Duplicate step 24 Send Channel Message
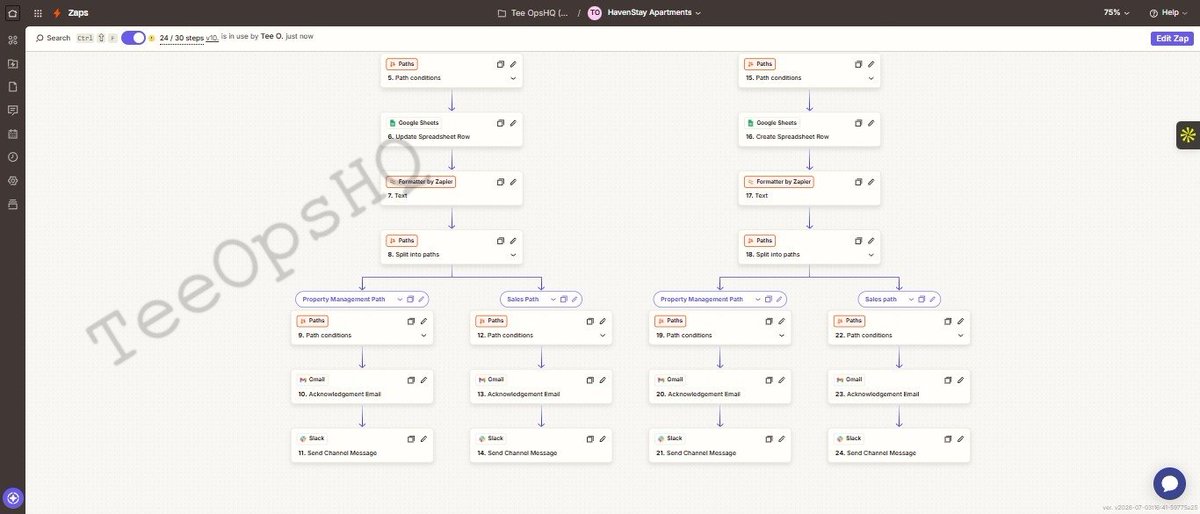This screenshot has width=1200, height=514. coord(948,439)
